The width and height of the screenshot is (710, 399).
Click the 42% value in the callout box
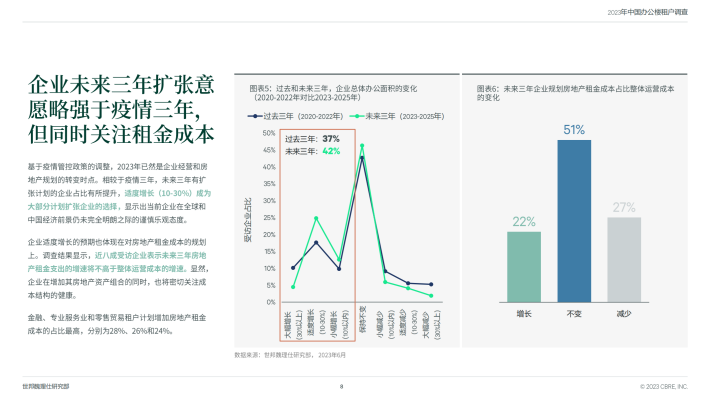click(331, 151)
